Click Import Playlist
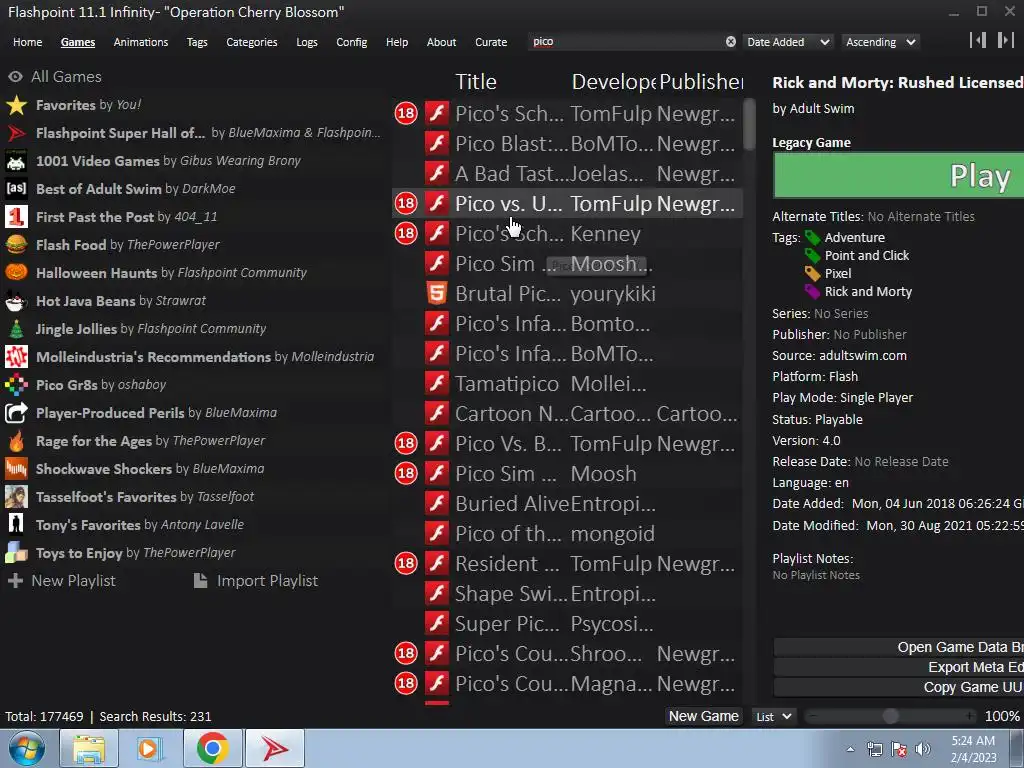The height and width of the screenshot is (768, 1024). tap(256, 581)
